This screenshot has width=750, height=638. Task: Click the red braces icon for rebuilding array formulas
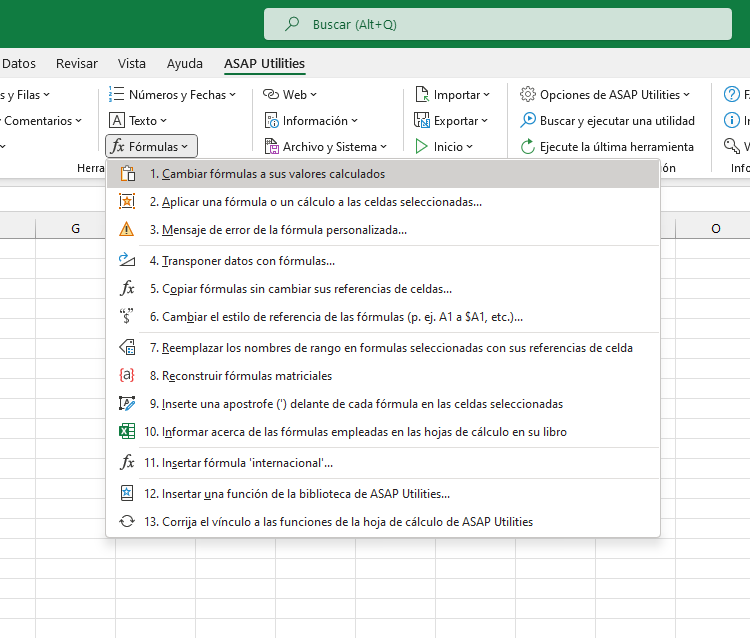(x=127, y=376)
